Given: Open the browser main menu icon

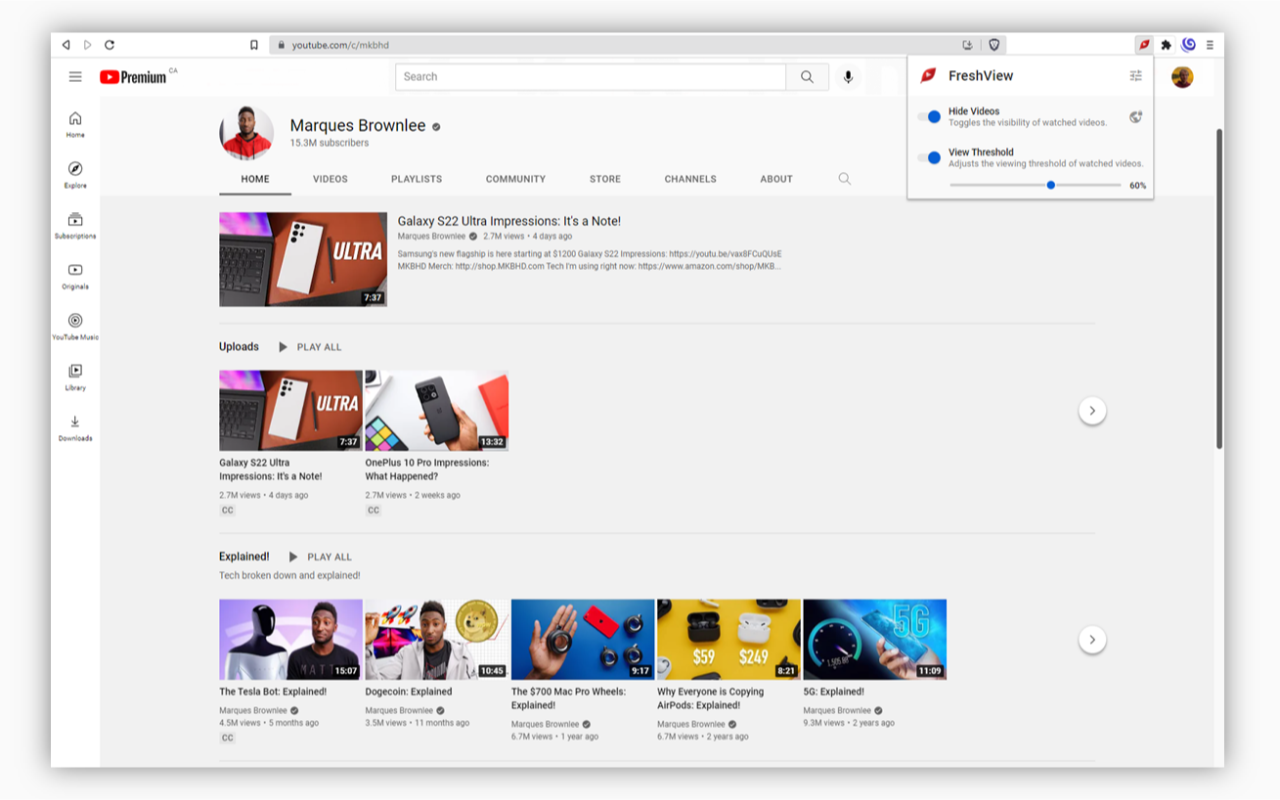Looking at the screenshot, I should pos(1210,45).
